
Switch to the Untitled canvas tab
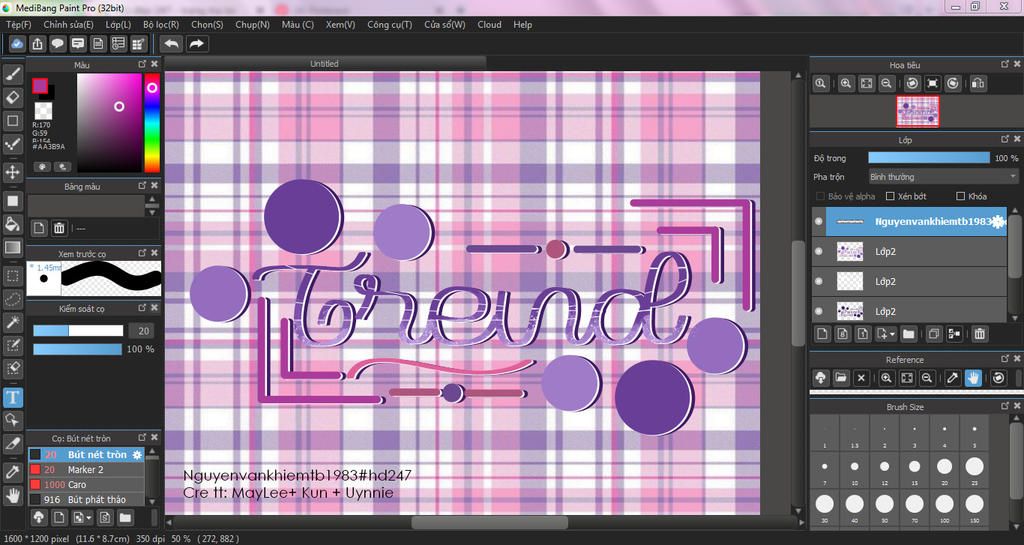(x=325, y=63)
